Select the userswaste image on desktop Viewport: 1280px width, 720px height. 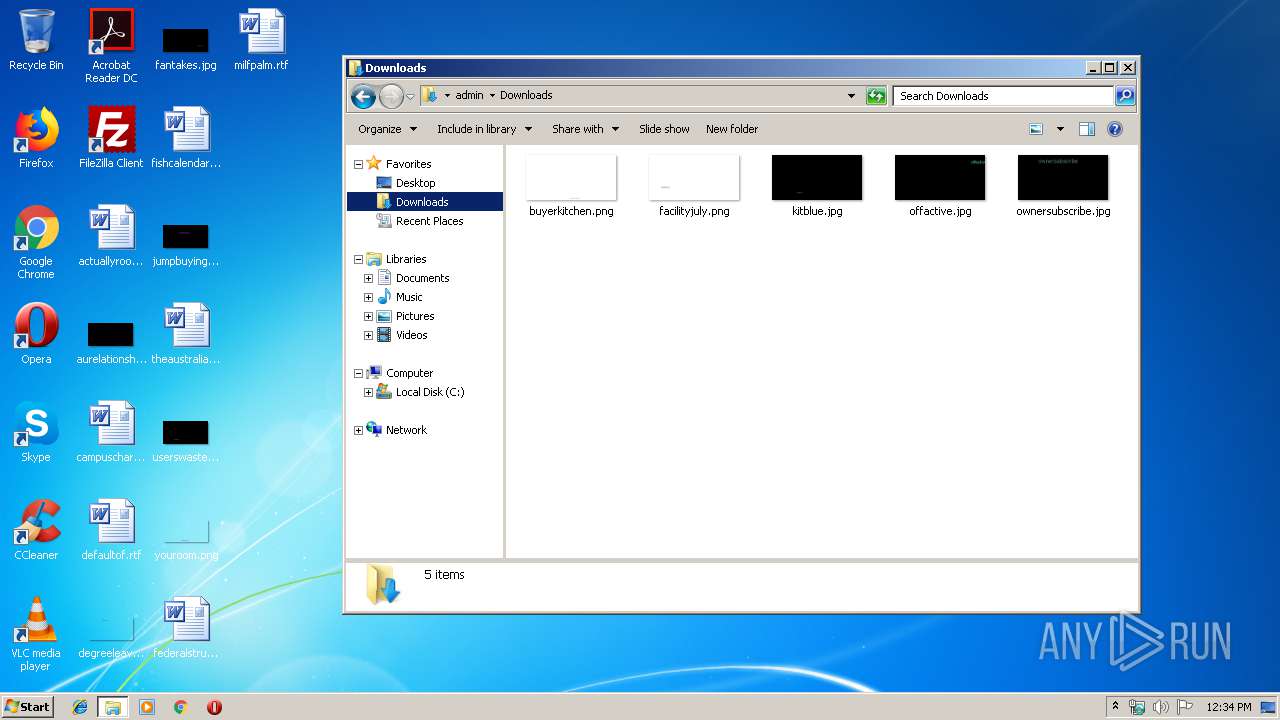point(186,440)
